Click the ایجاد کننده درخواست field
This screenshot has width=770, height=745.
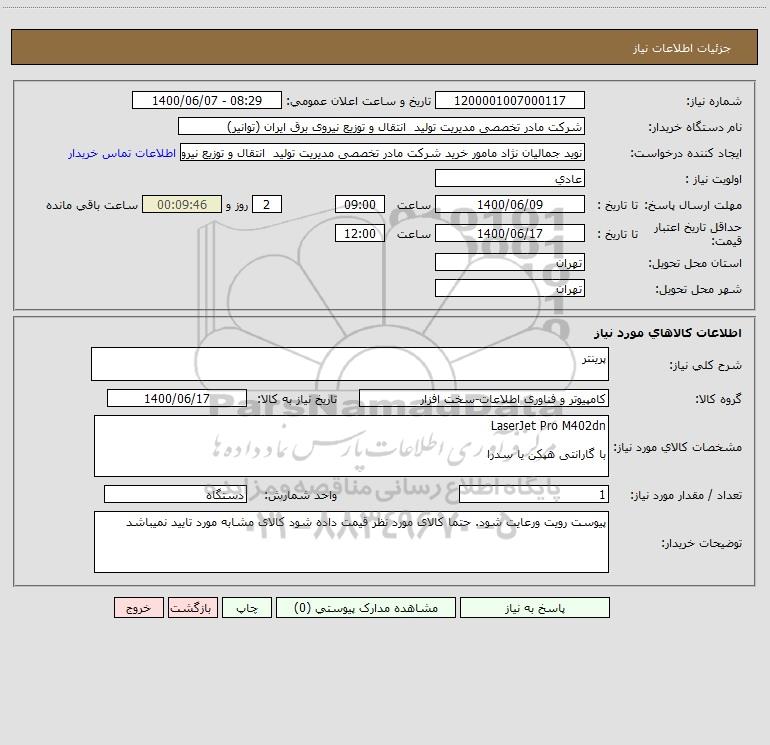tap(383, 152)
